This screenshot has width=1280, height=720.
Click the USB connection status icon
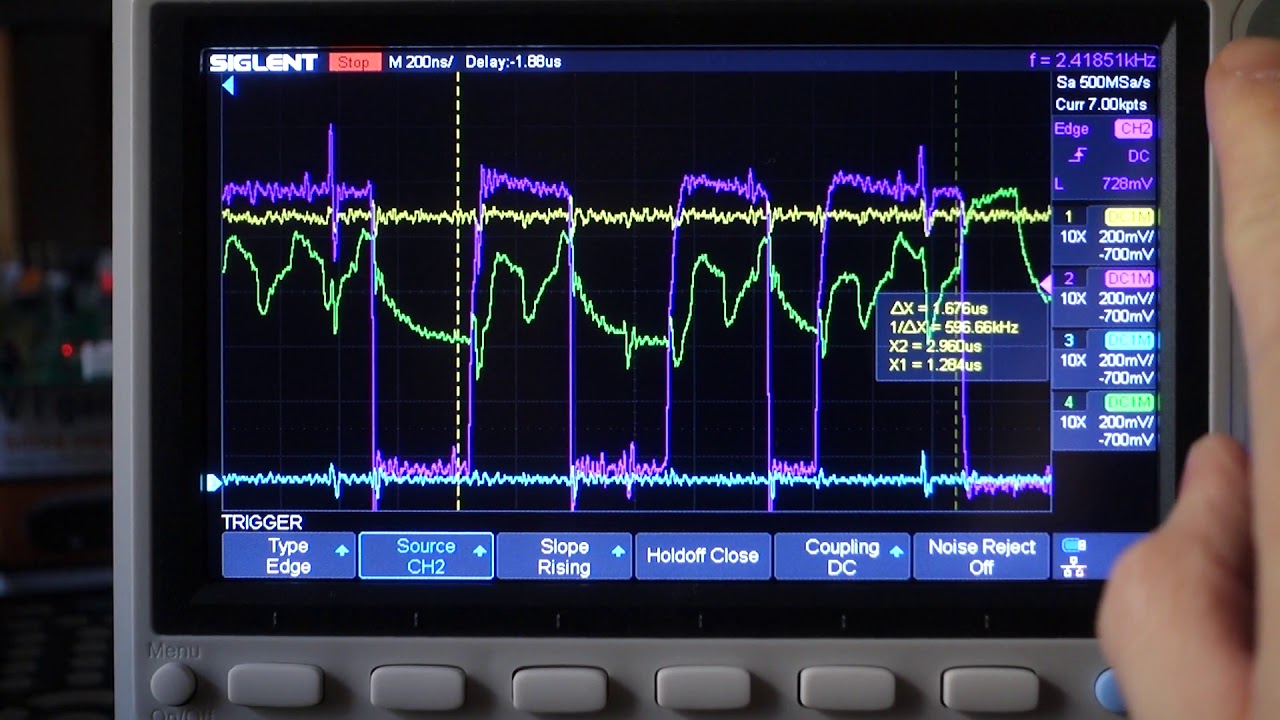click(x=1074, y=546)
